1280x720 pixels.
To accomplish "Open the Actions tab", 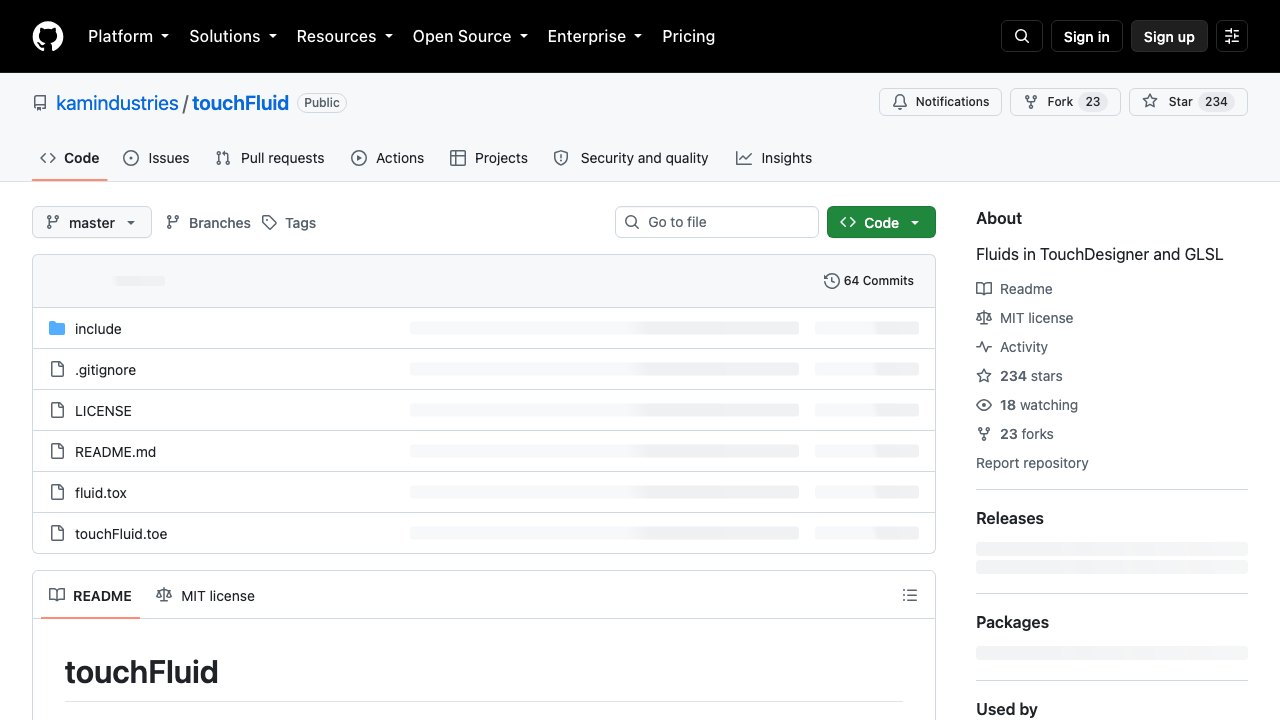I will (388, 158).
